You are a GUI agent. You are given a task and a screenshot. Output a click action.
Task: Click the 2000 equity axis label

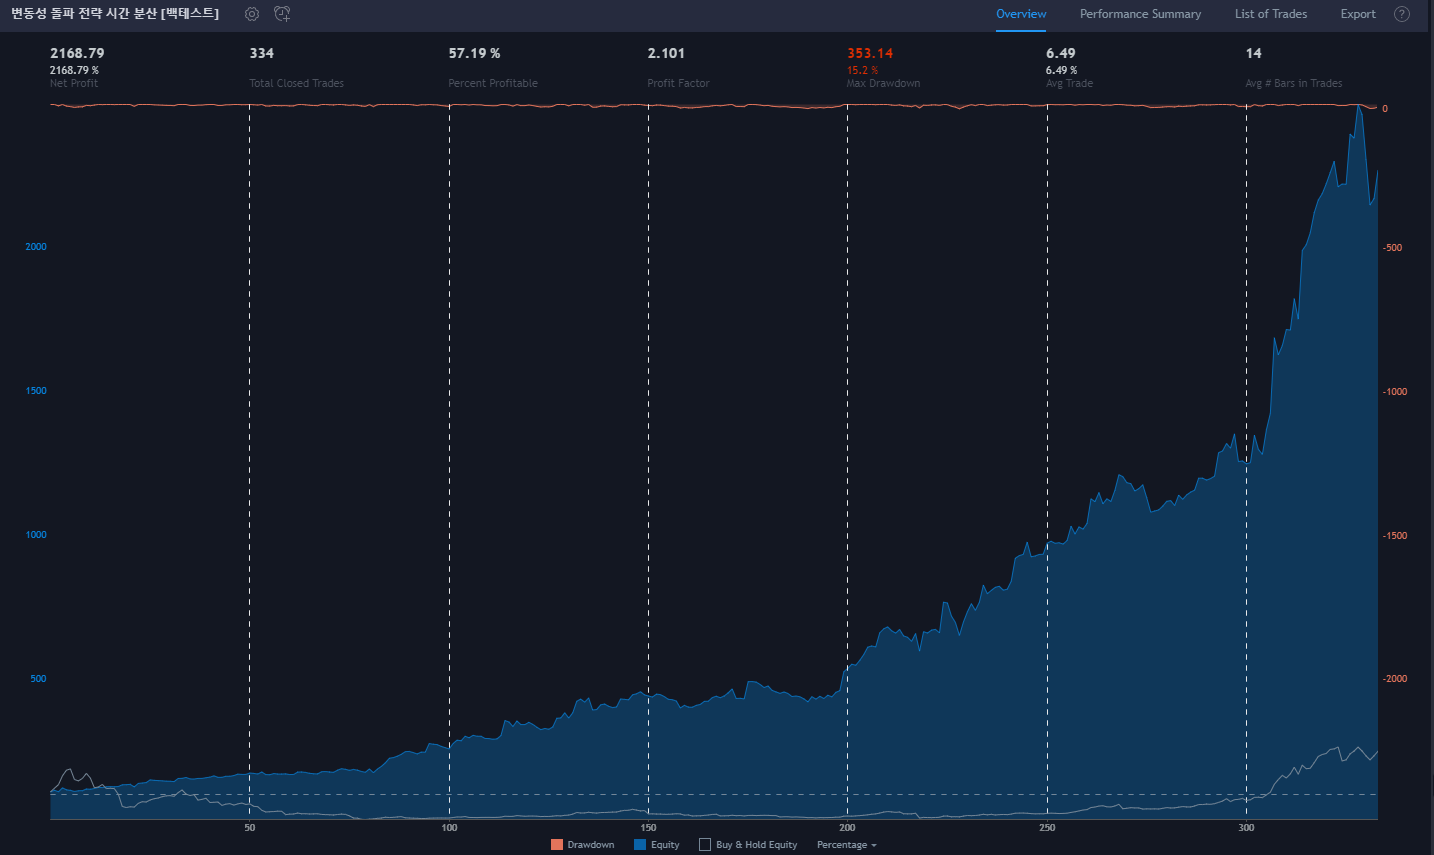[x=36, y=247]
